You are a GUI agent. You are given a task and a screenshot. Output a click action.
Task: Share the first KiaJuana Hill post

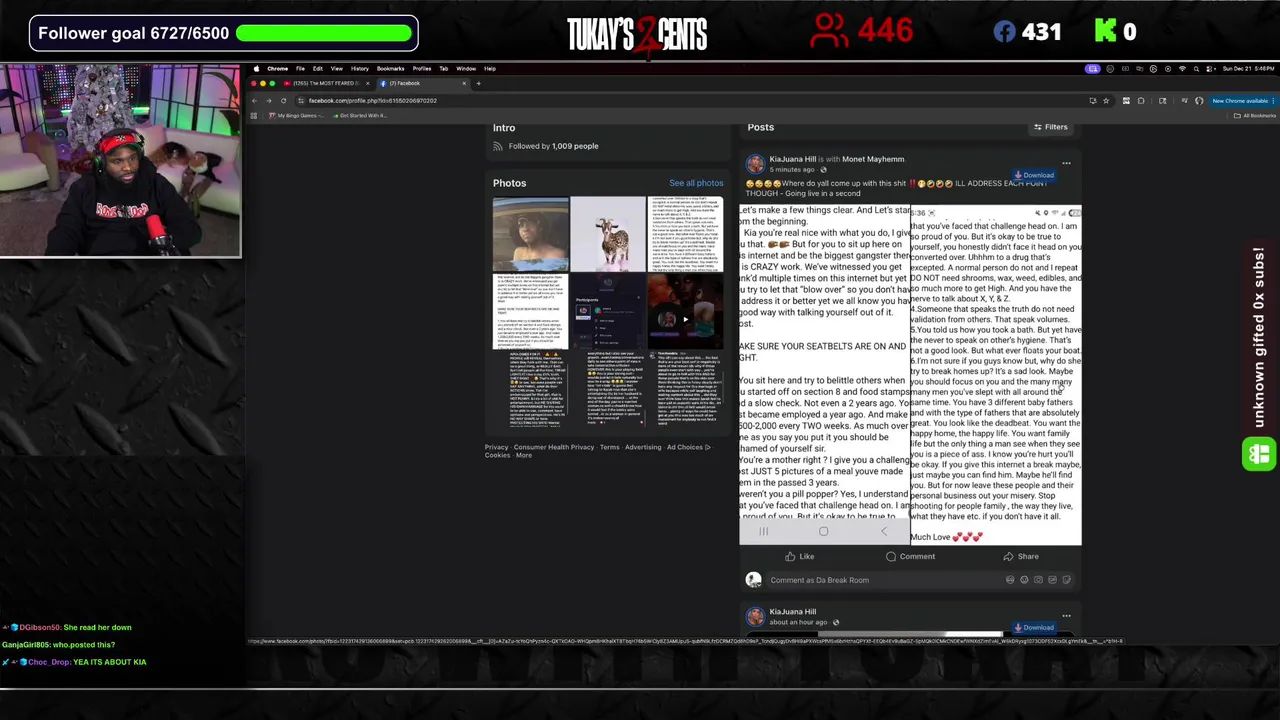1021,556
